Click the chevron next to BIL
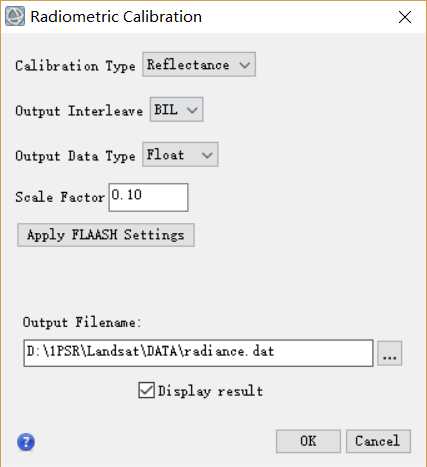This screenshot has height=467, width=427. [x=192, y=110]
